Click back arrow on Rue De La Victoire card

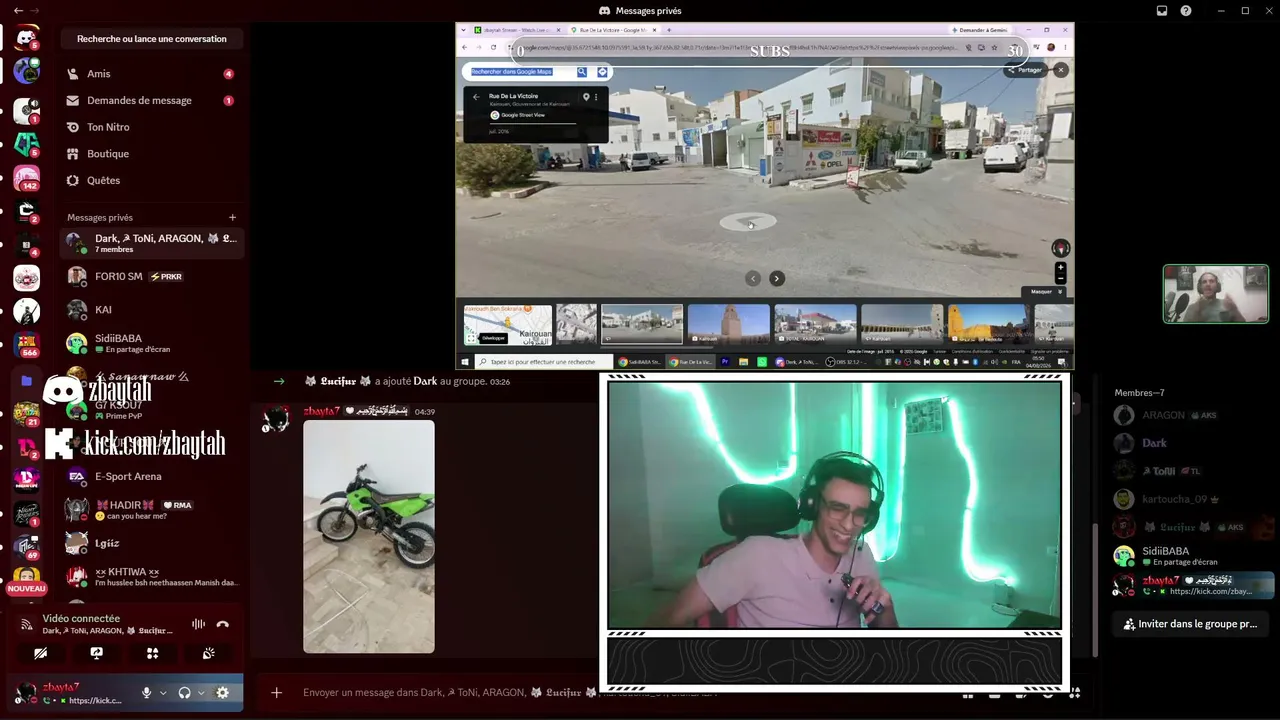click(476, 97)
